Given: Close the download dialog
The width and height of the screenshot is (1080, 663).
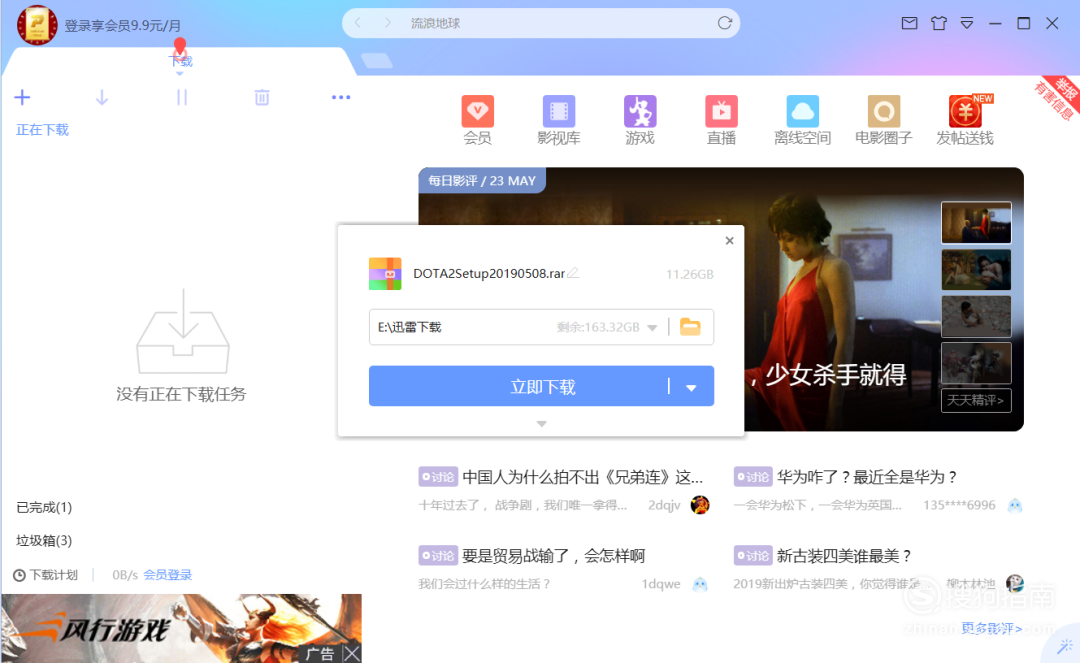Looking at the screenshot, I should (729, 240).
